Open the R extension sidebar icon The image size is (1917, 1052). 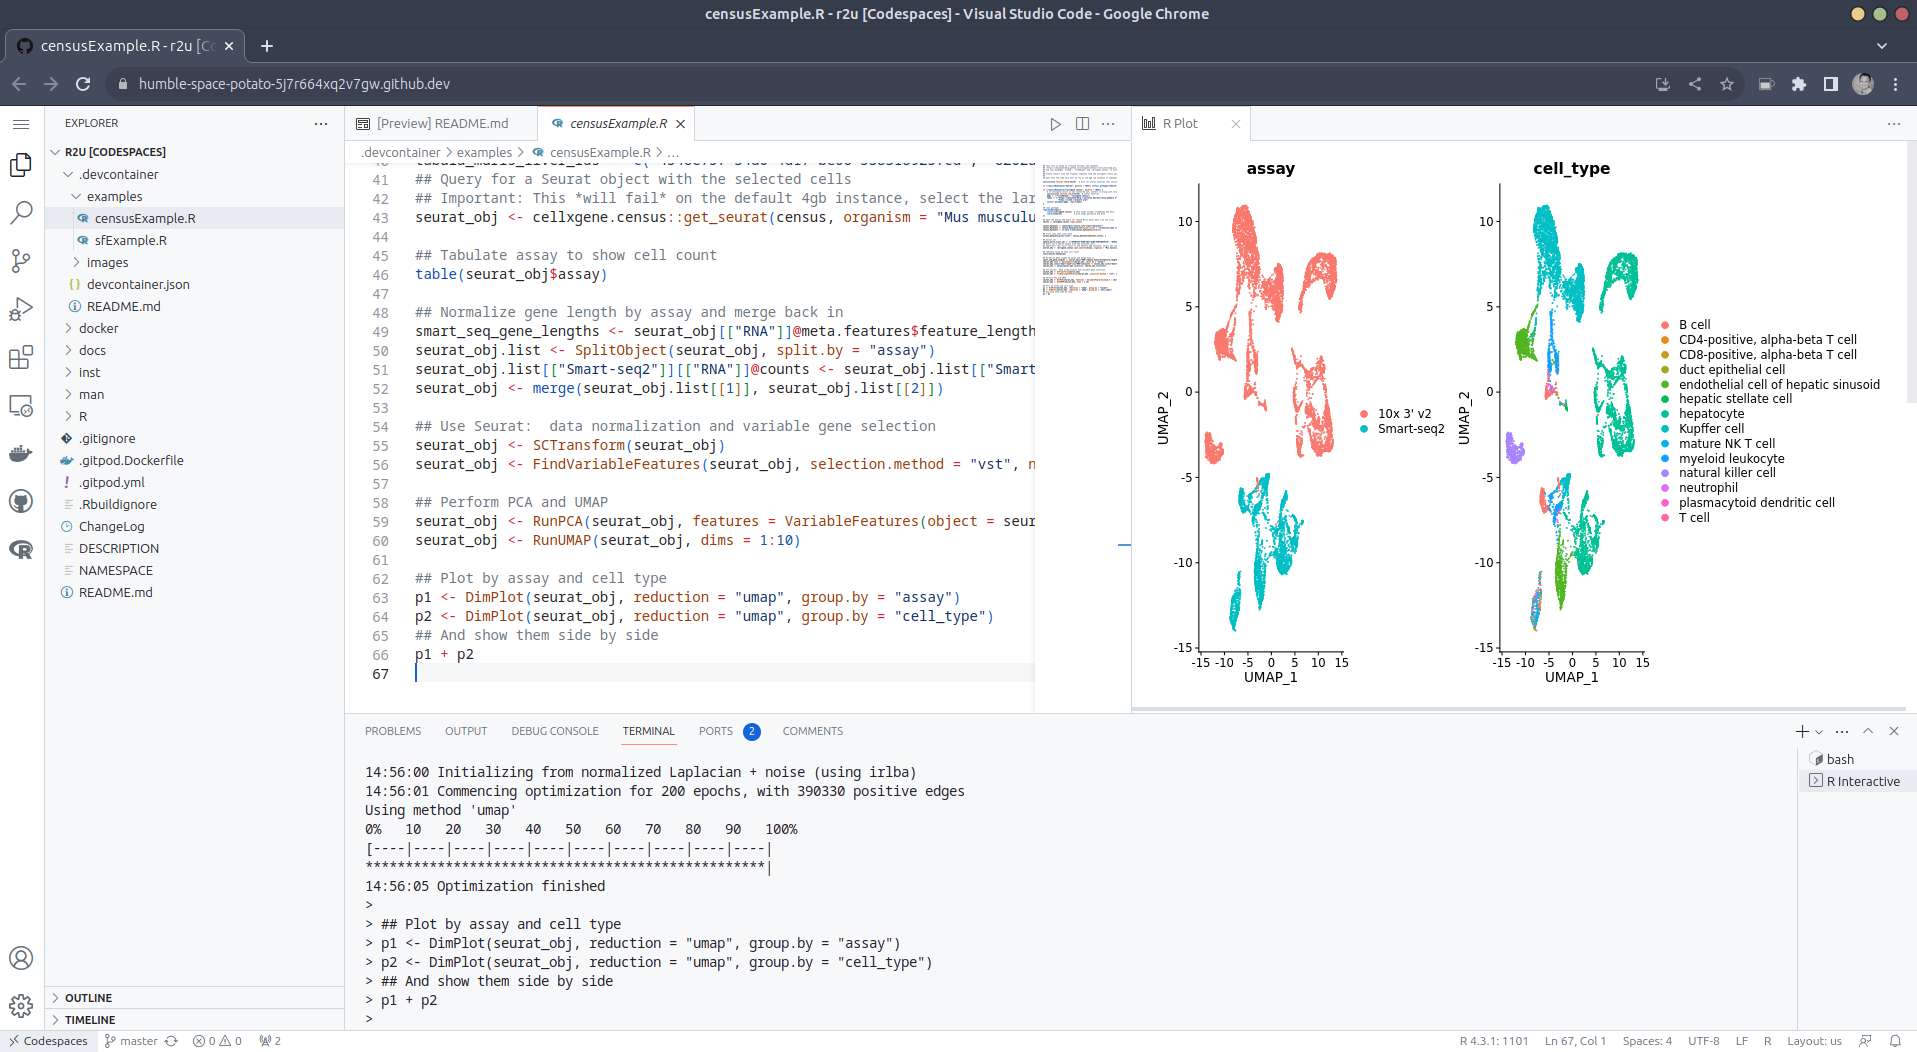(x=21, y=550)
